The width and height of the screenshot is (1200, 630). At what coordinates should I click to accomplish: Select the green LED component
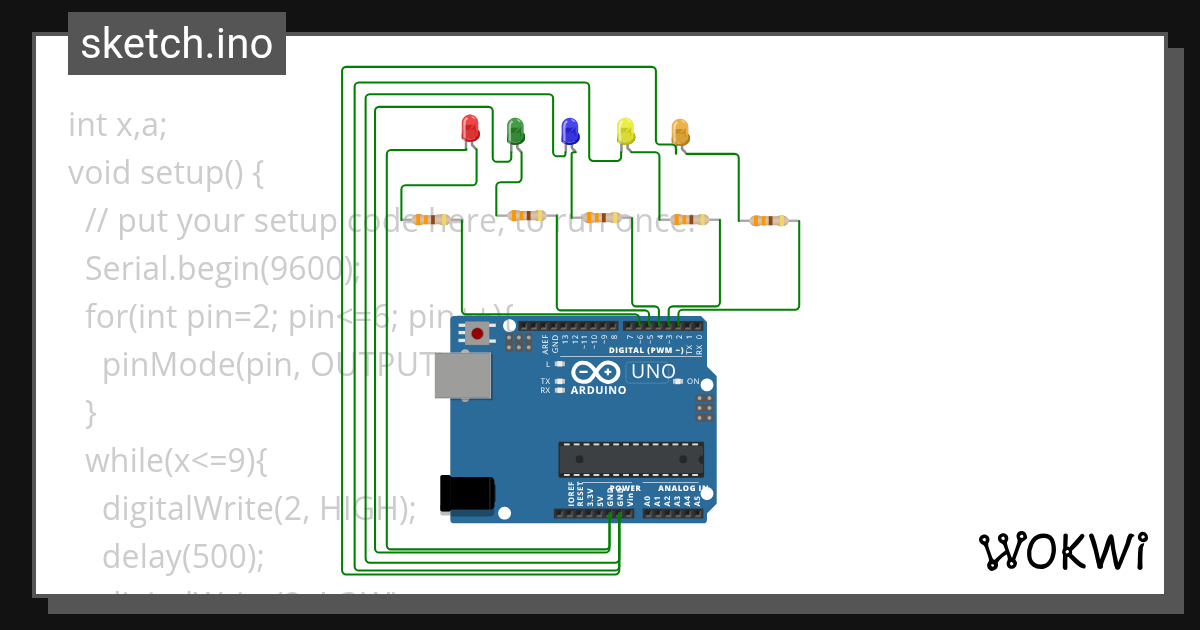click(516, 130)
